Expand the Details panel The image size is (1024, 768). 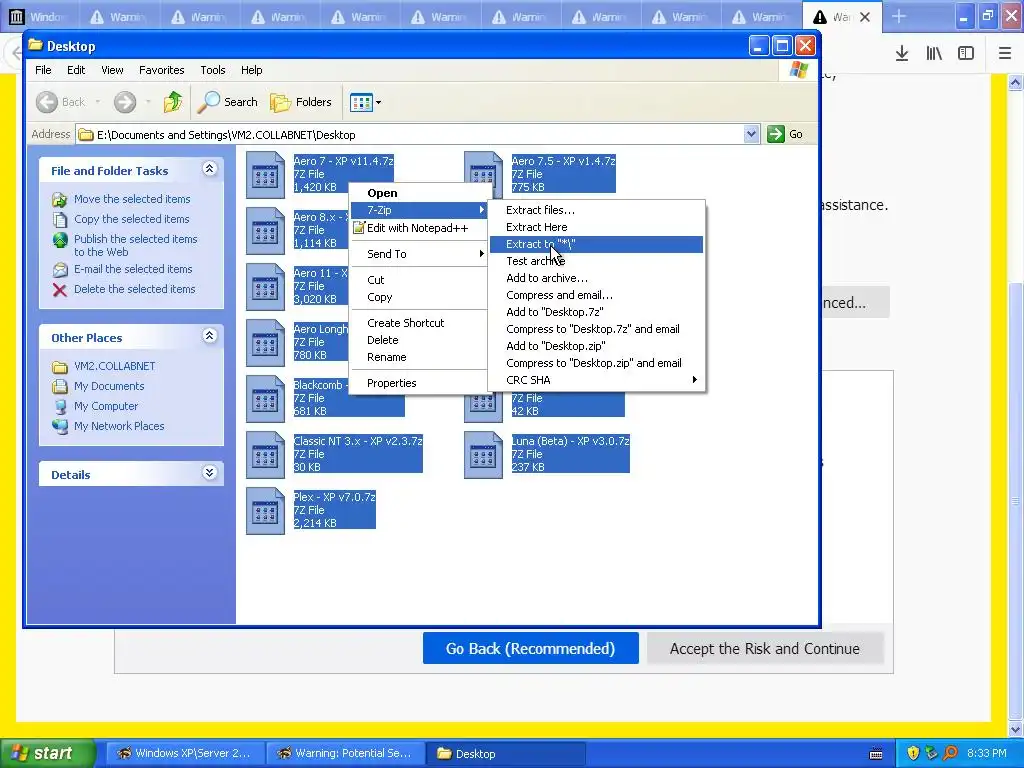209,473
